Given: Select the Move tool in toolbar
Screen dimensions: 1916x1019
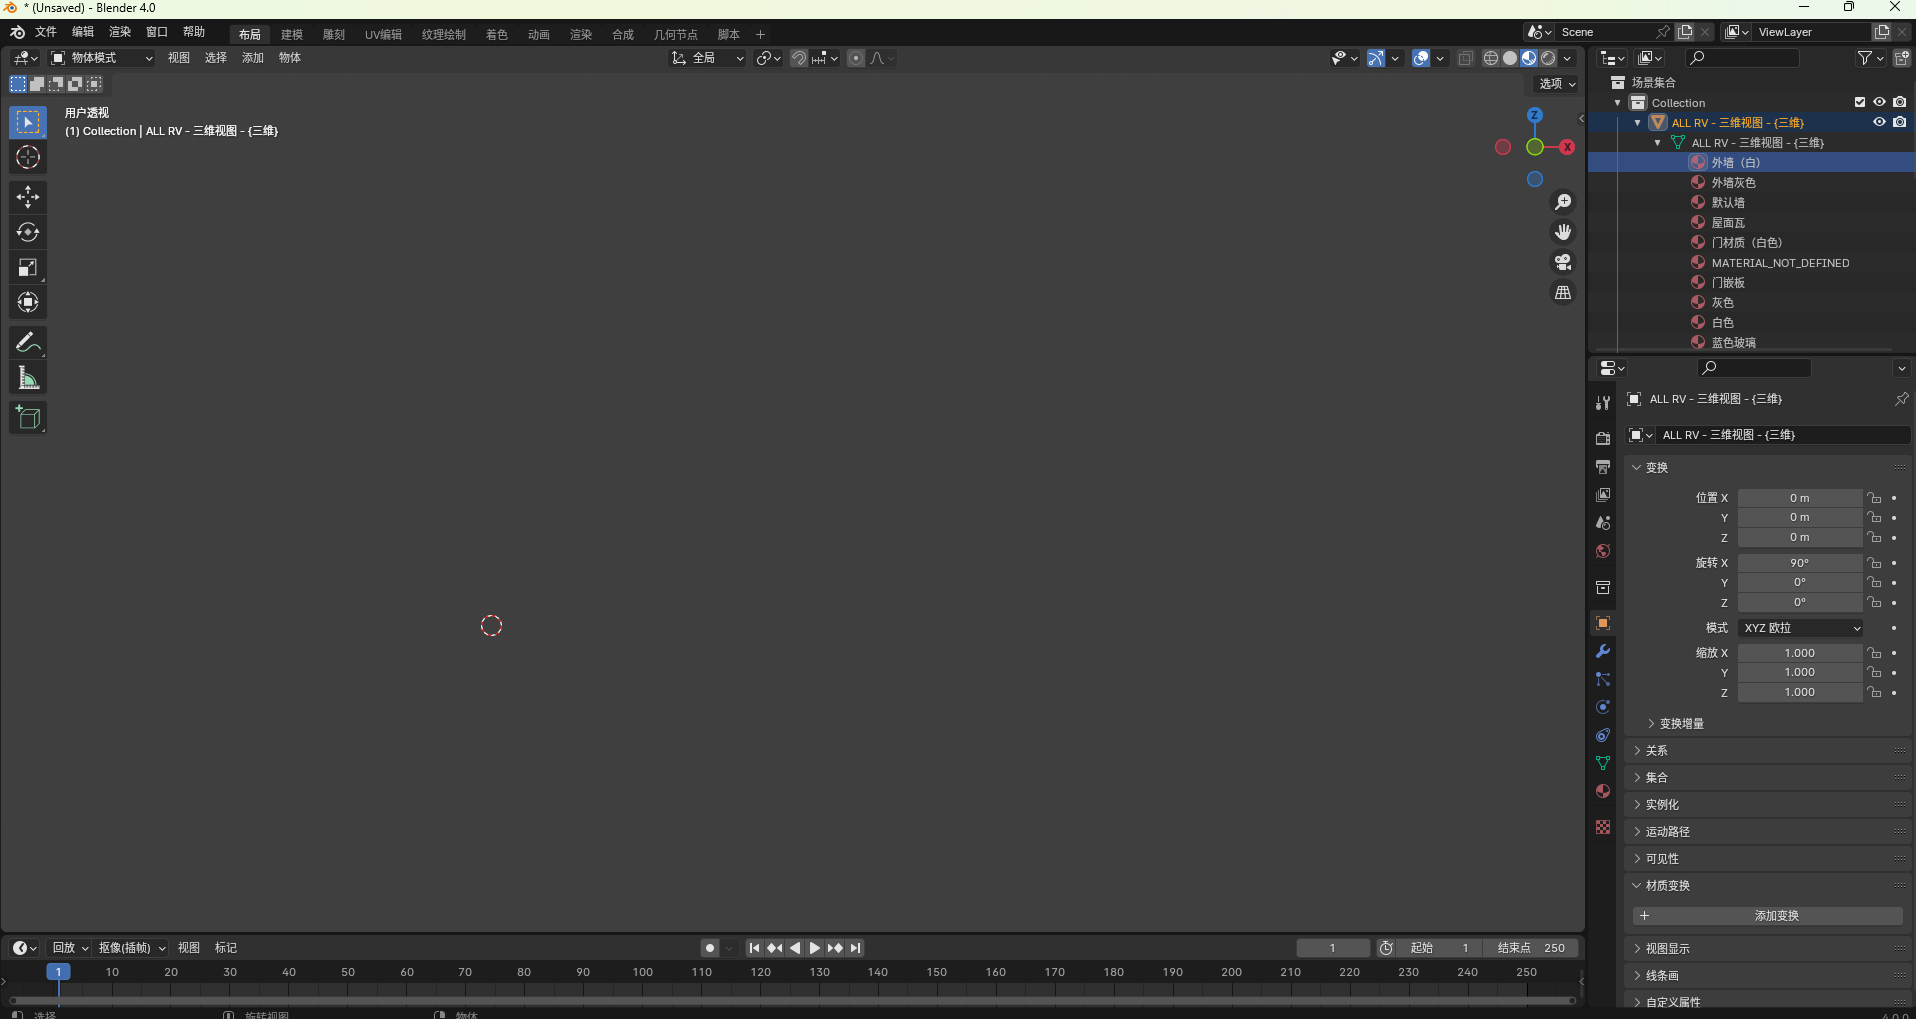Looking at the screenshot, I should (x=28, y=197).
